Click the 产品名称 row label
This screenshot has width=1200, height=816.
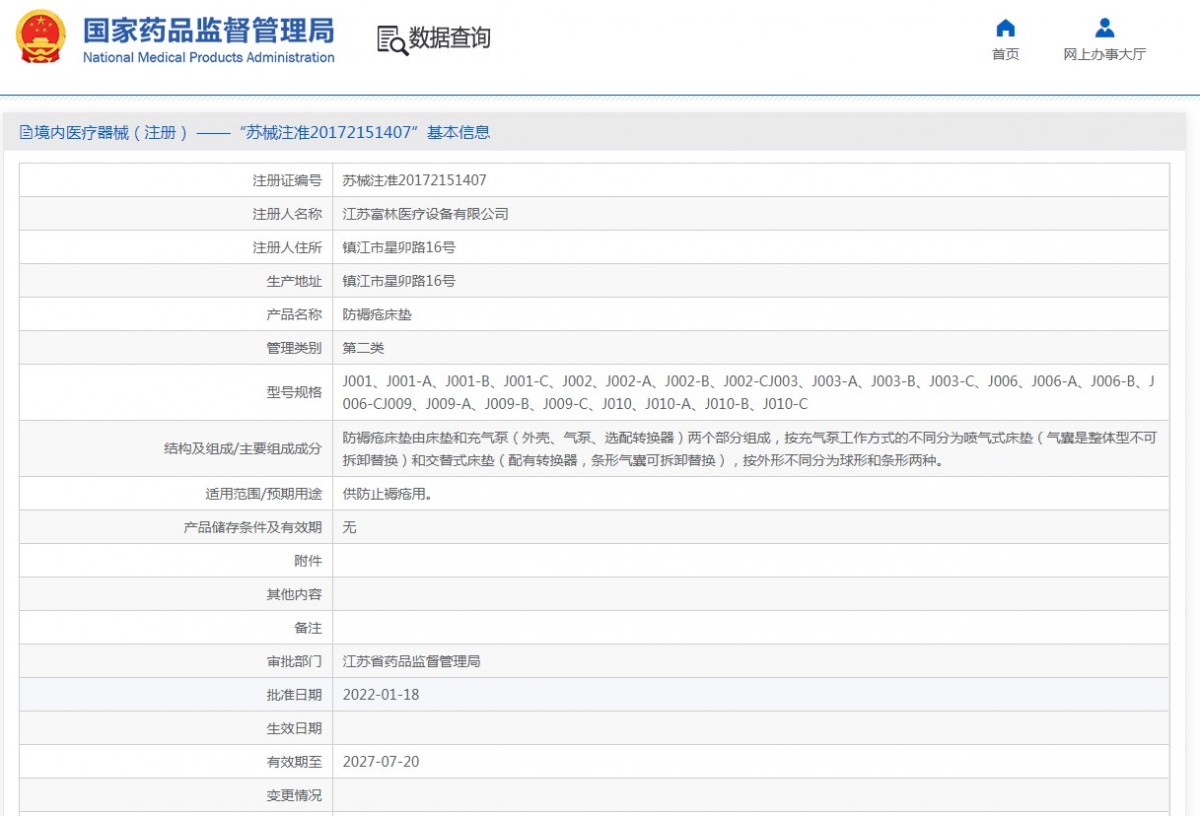coord(294,315)
